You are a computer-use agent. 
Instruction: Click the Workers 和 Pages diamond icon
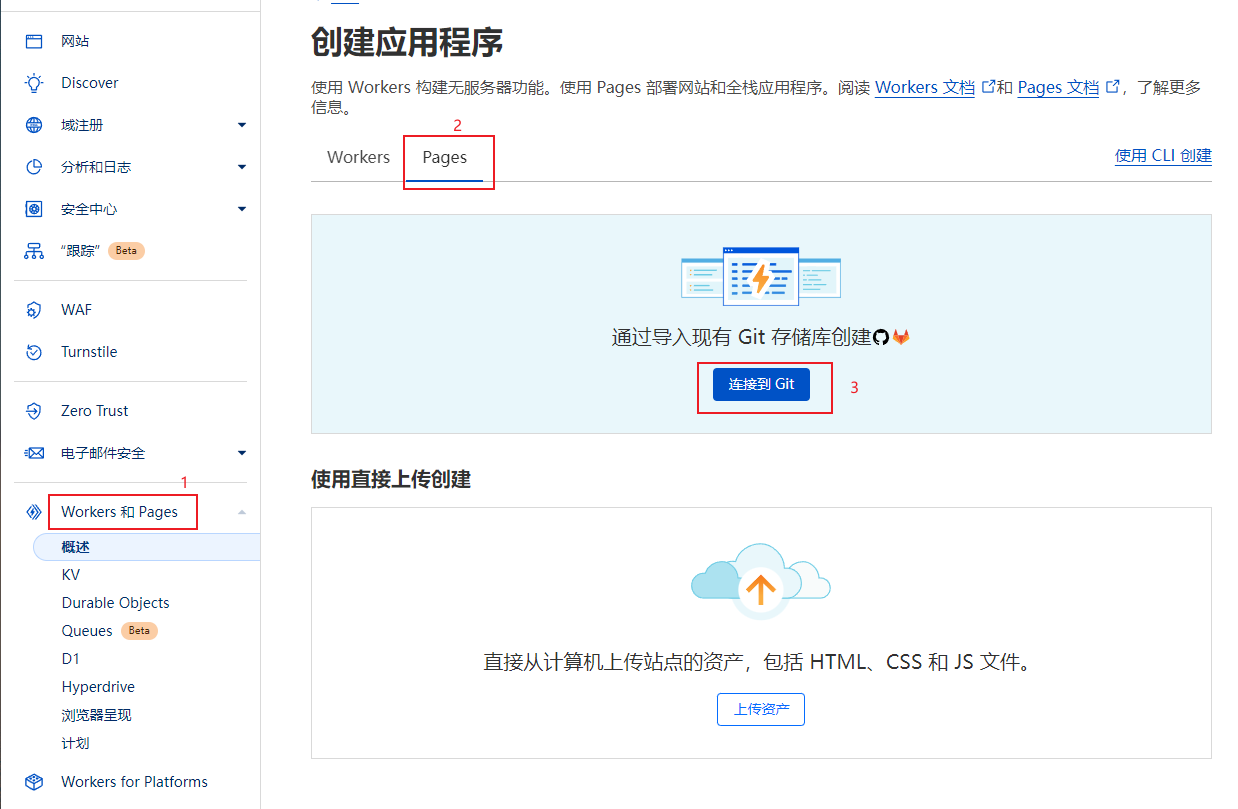tap(34, 512)
